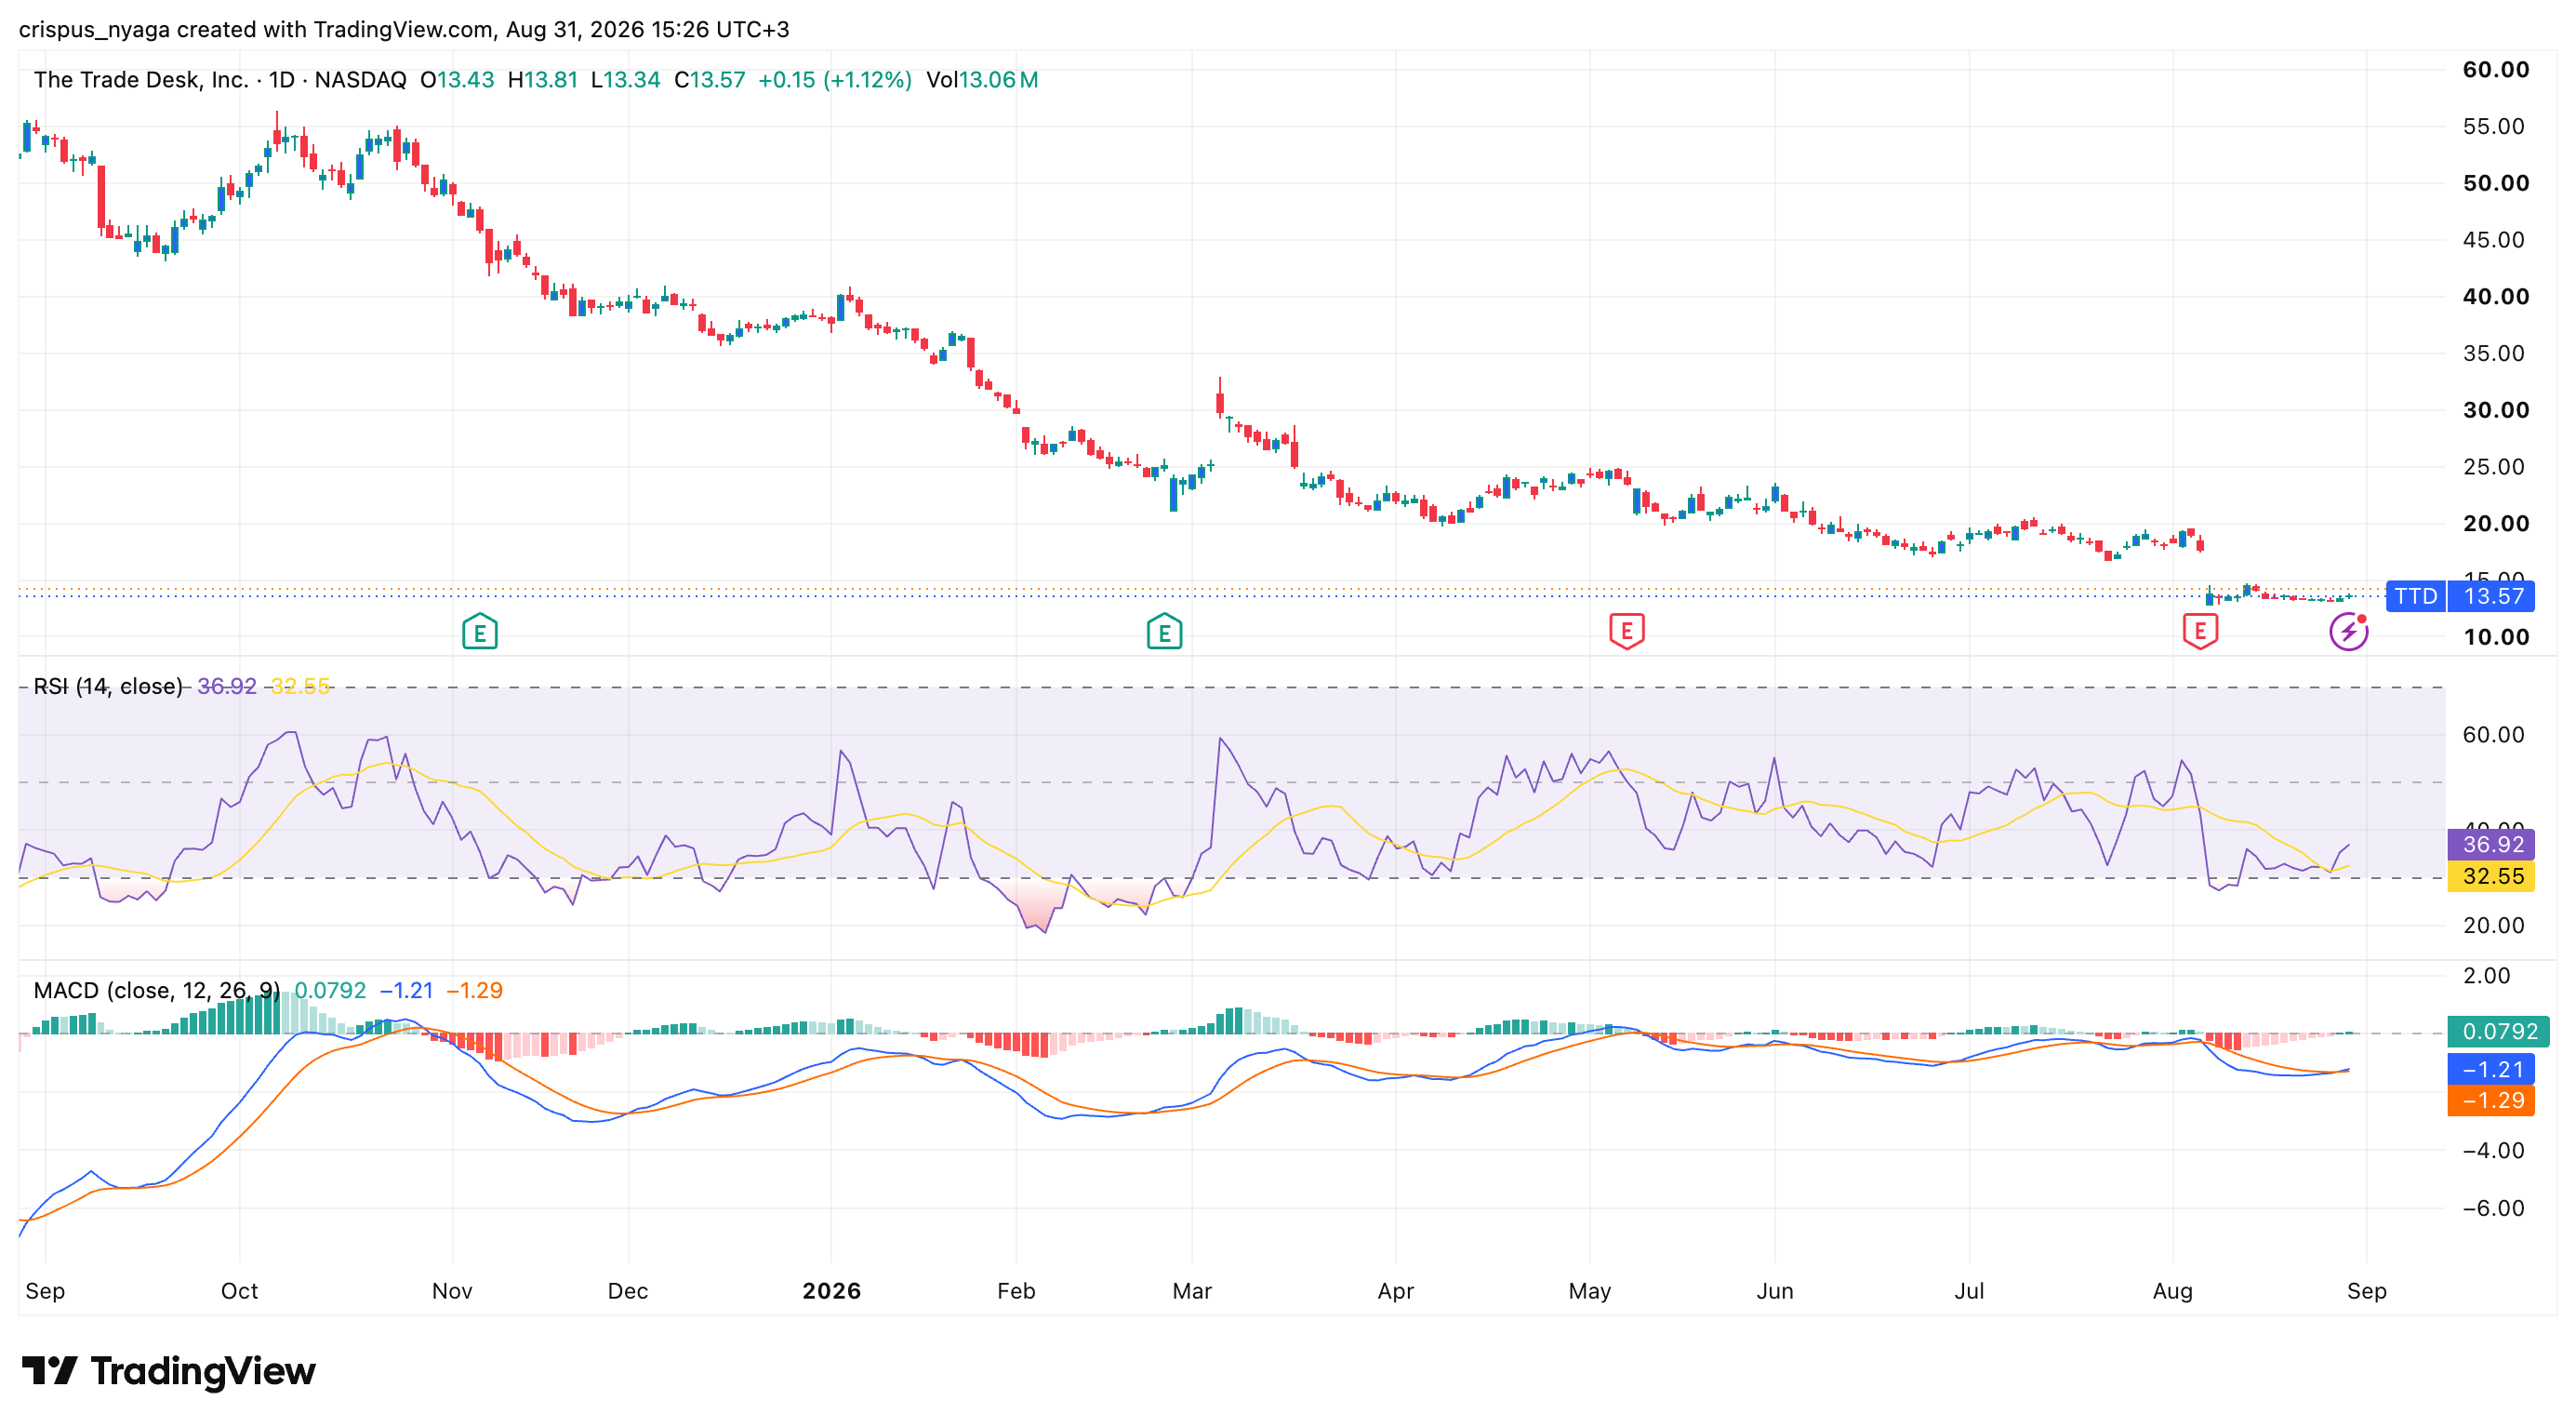Click the purple lightning event icon
The image size is (2576, 1427).
tap(2349, 632)
